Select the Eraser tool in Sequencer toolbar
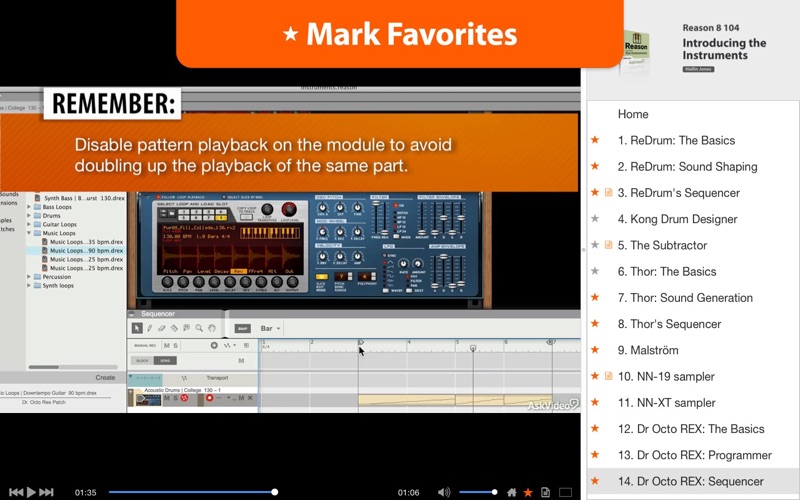Image resolution: width=800 pixels, height=500 pixels. click(x=162, y=328)
